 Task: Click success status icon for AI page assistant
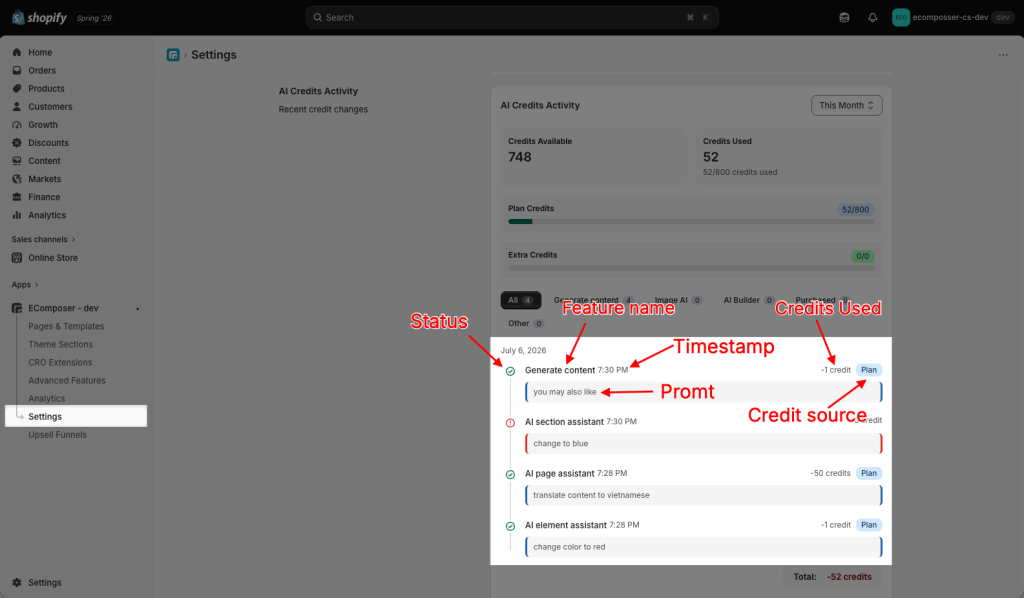(x=511, y=475)
